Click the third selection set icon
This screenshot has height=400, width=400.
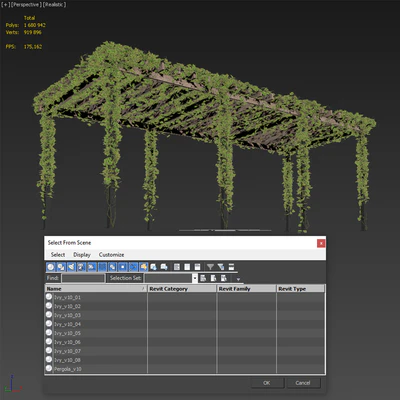tap(224, 278)
